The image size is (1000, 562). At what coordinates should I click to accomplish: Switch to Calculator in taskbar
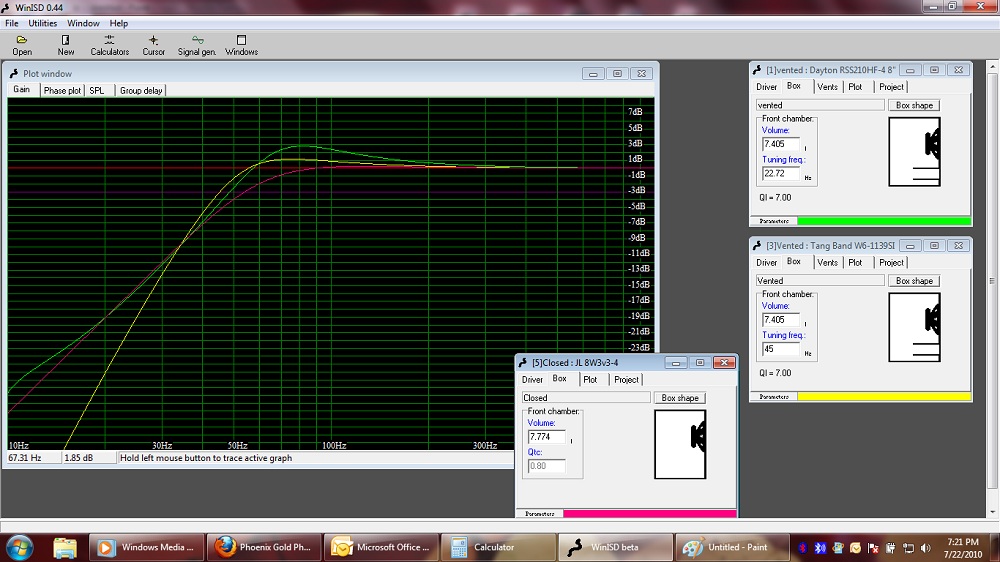click(498, 547)
